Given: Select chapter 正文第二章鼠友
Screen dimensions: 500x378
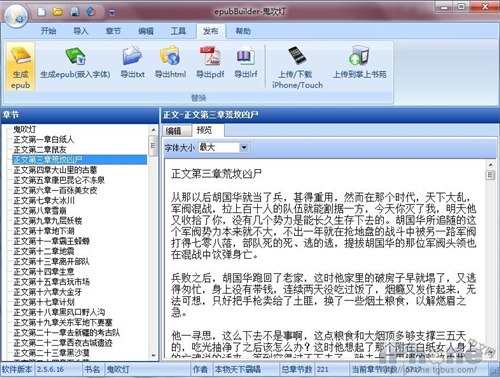Looking at the screenshot, I should coord(40,150).
